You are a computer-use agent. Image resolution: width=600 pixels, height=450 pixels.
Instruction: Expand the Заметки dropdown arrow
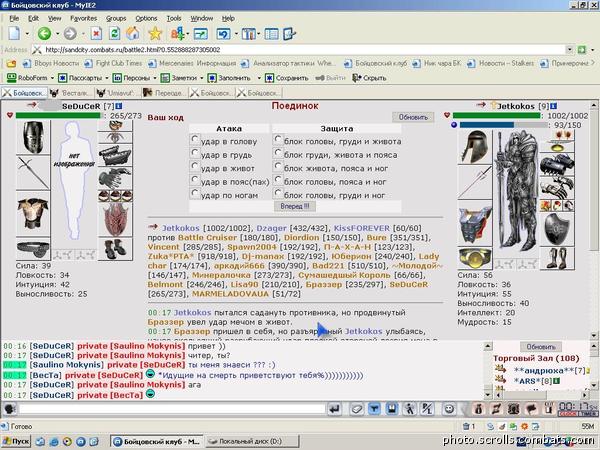tap(202, 78)
